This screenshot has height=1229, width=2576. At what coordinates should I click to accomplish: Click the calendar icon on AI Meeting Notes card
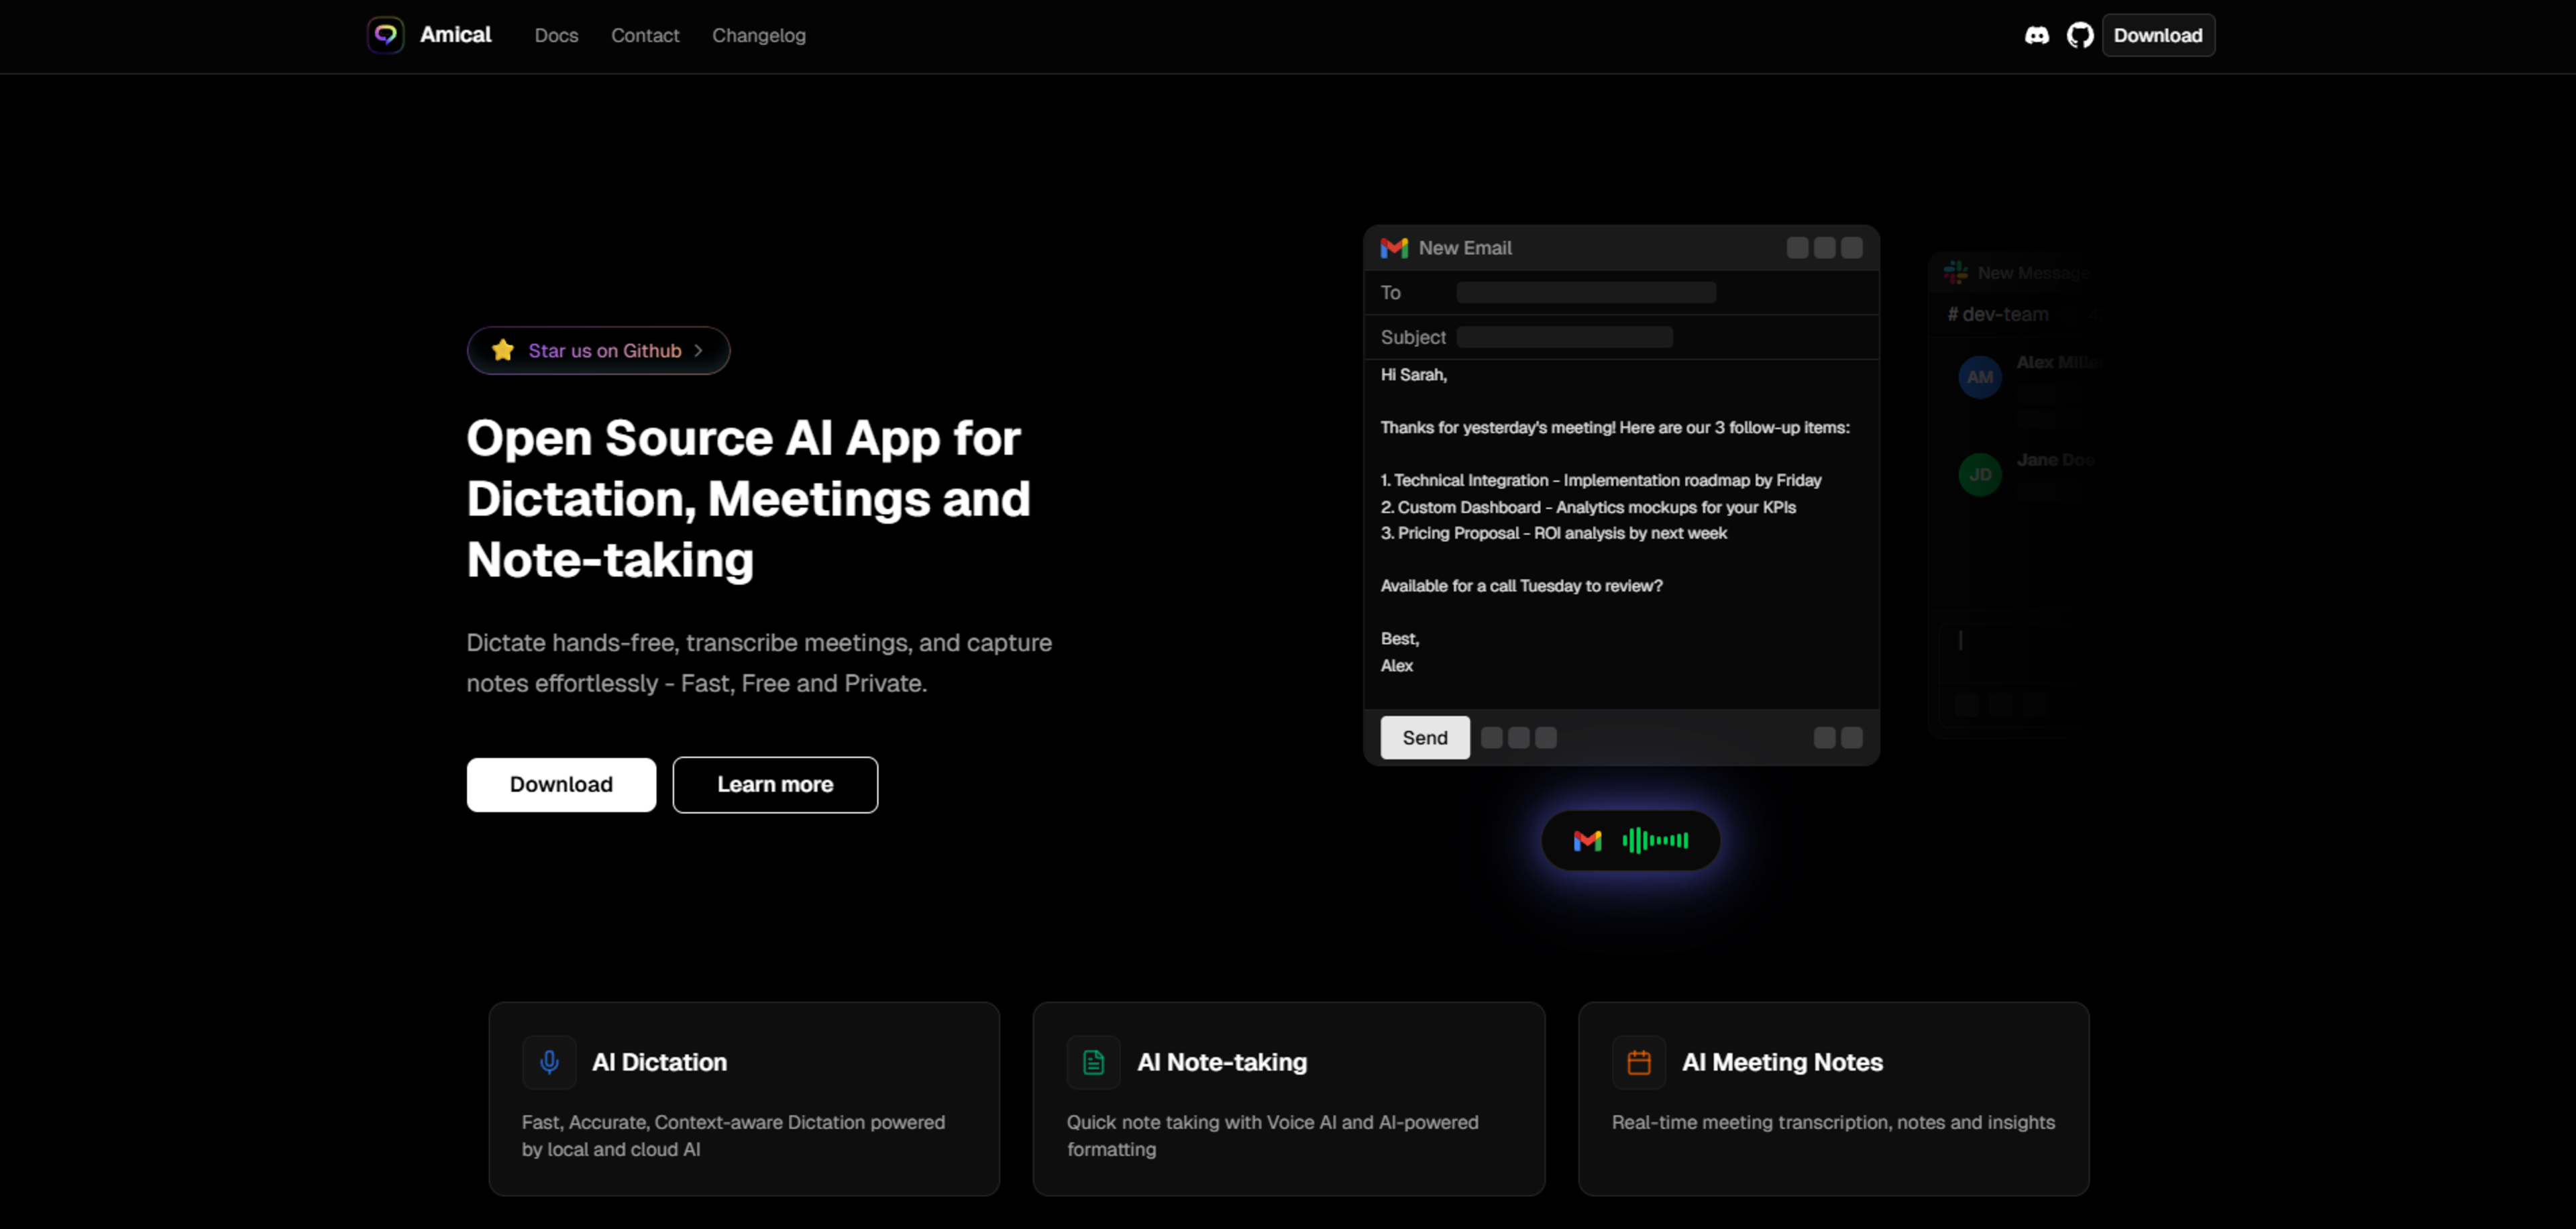pos(1638,1062)
